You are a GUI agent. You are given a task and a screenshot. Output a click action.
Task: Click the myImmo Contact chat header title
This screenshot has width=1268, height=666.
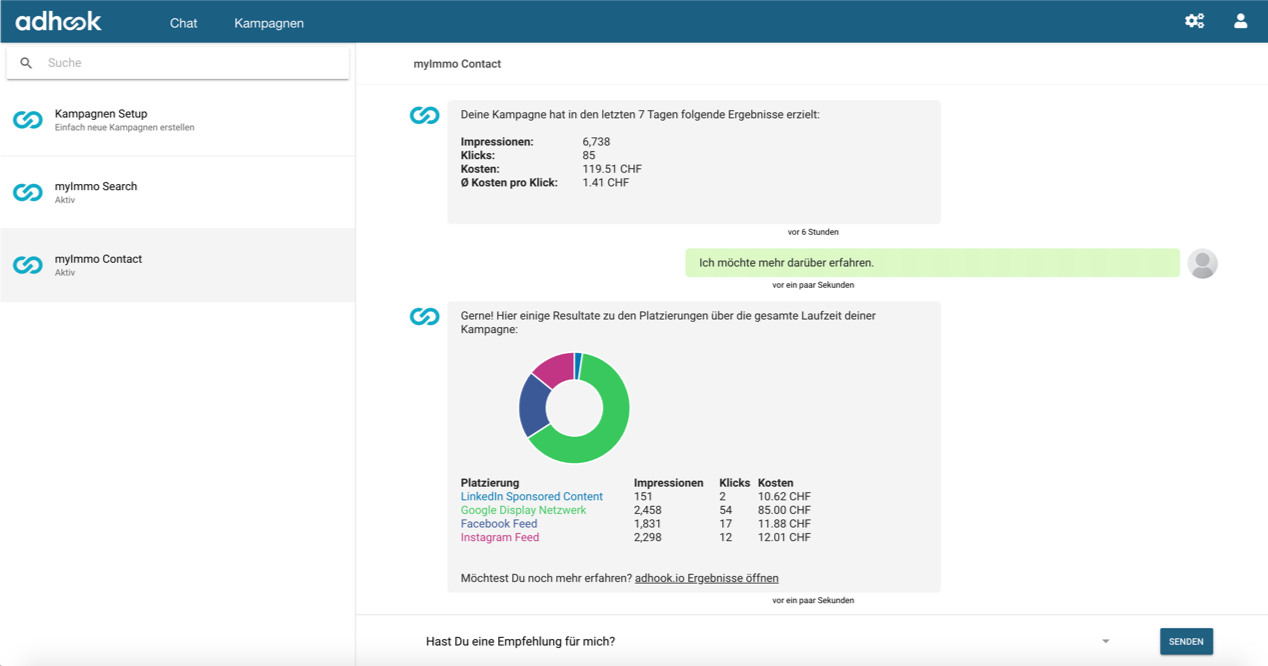pyautogui.click(x=457, y=64)
